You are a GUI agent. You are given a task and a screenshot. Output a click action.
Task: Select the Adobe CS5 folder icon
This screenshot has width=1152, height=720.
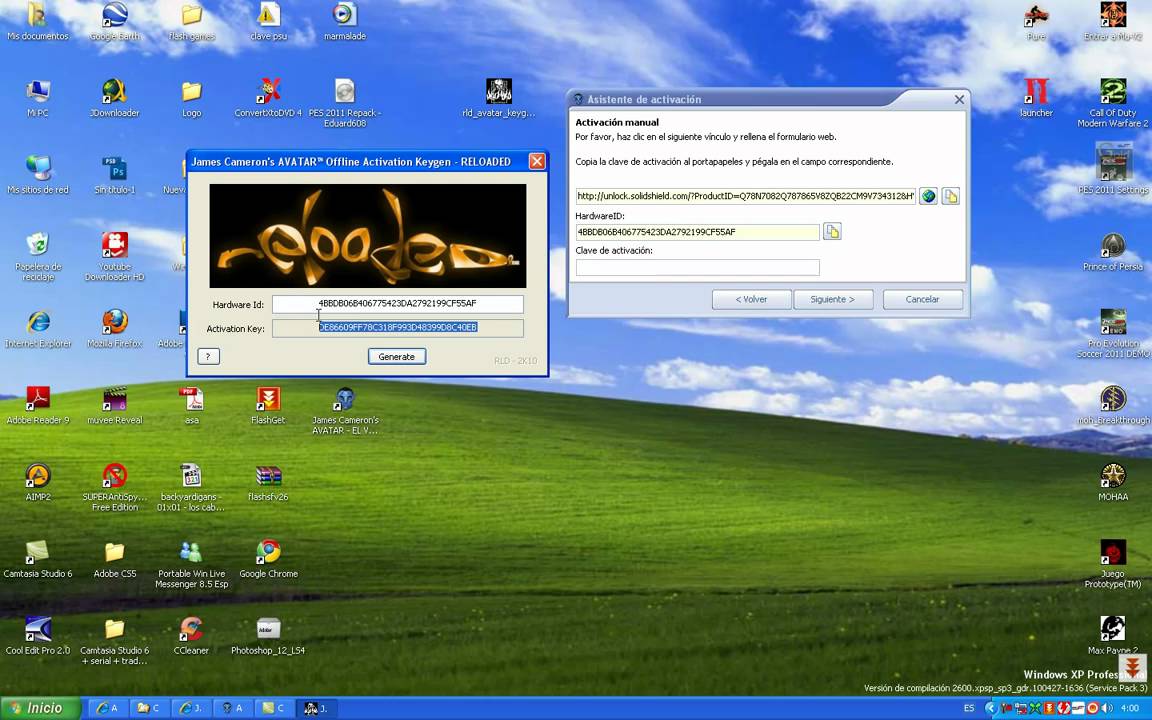(x=115, y=559)
